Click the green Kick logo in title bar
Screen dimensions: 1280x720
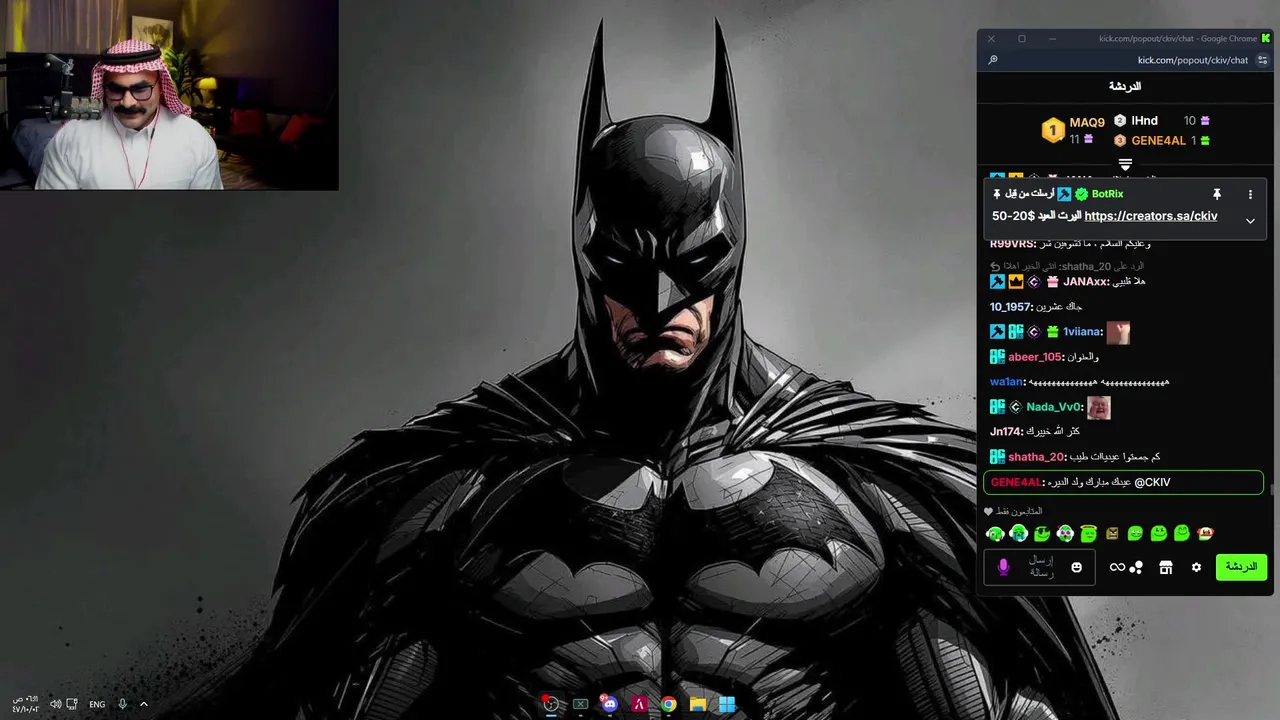coord(1266,38)
